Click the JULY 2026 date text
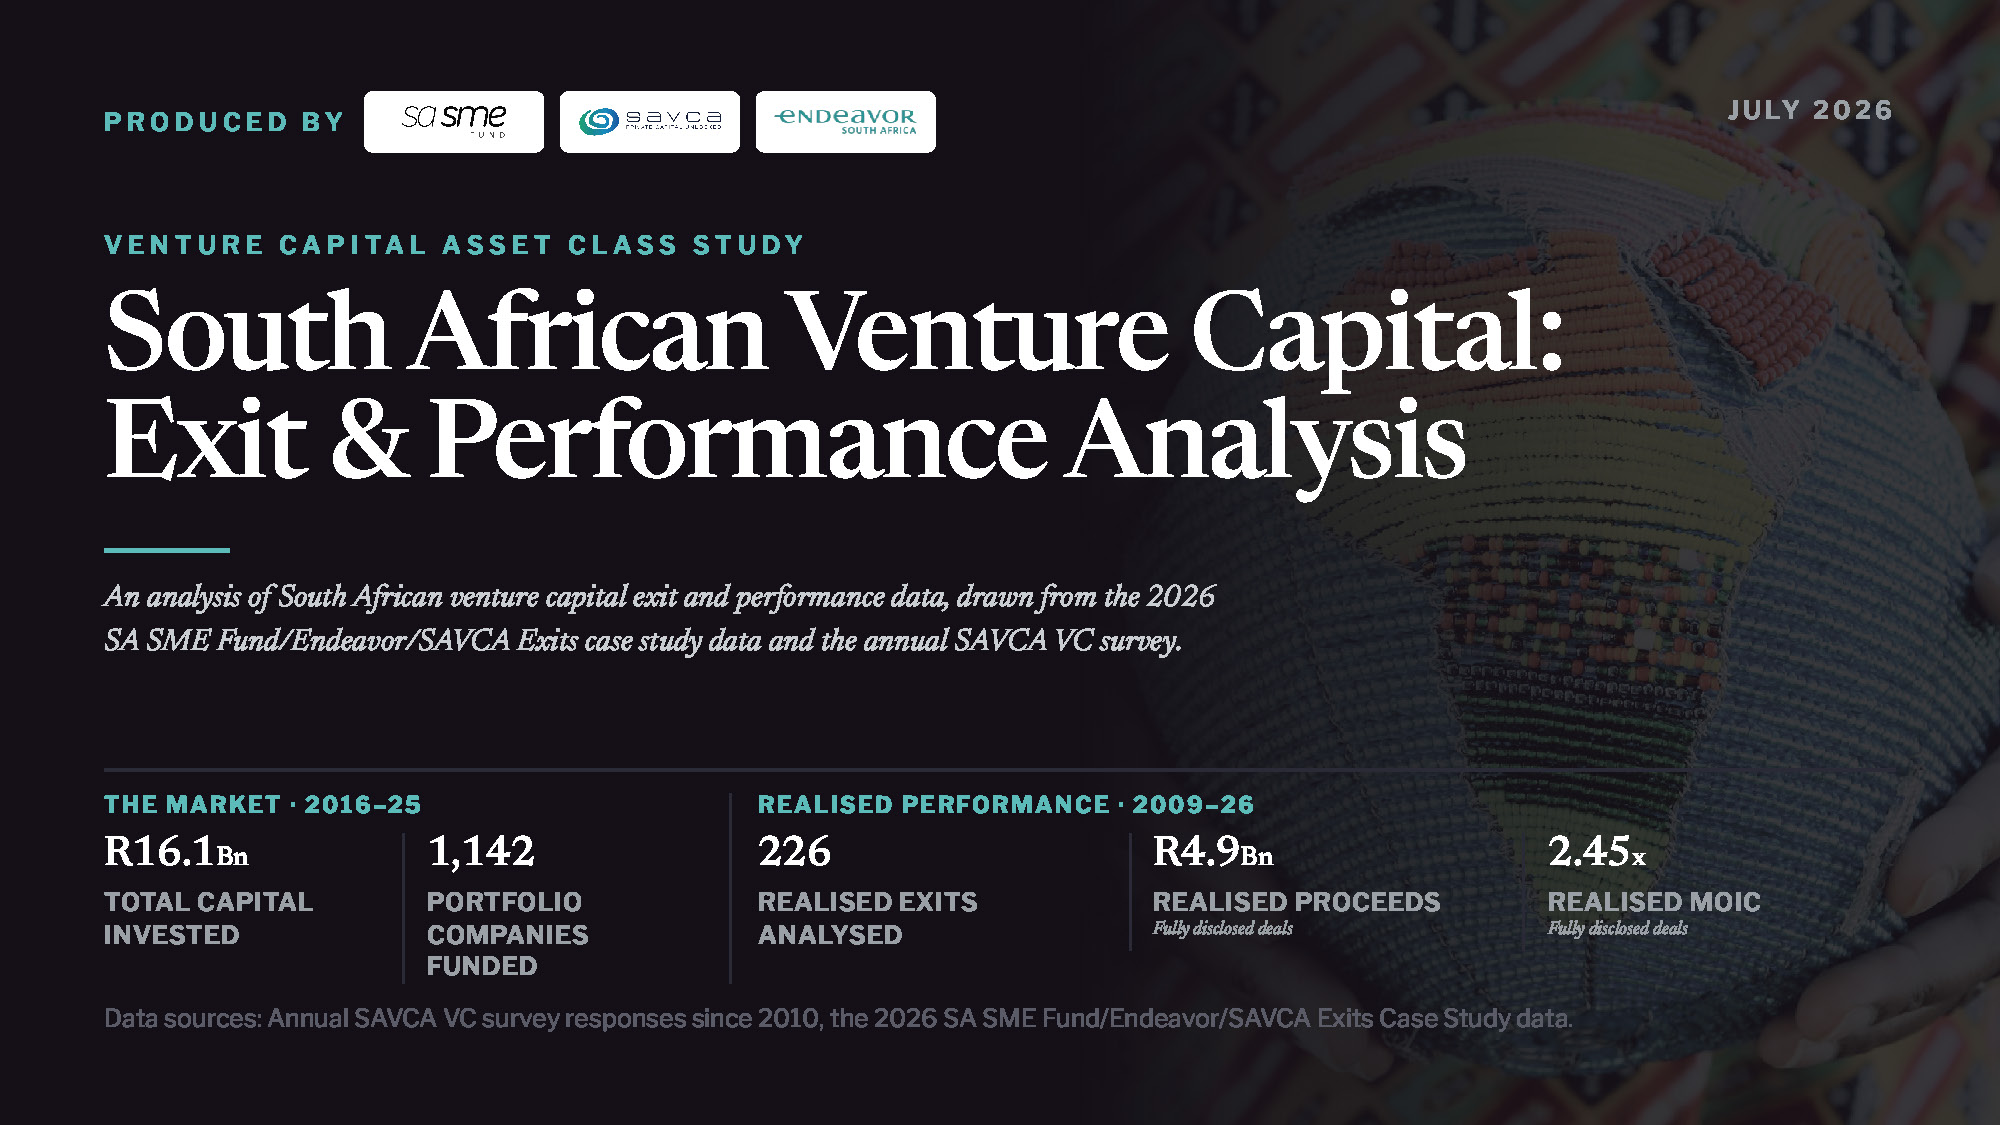 coord(1810,110)
